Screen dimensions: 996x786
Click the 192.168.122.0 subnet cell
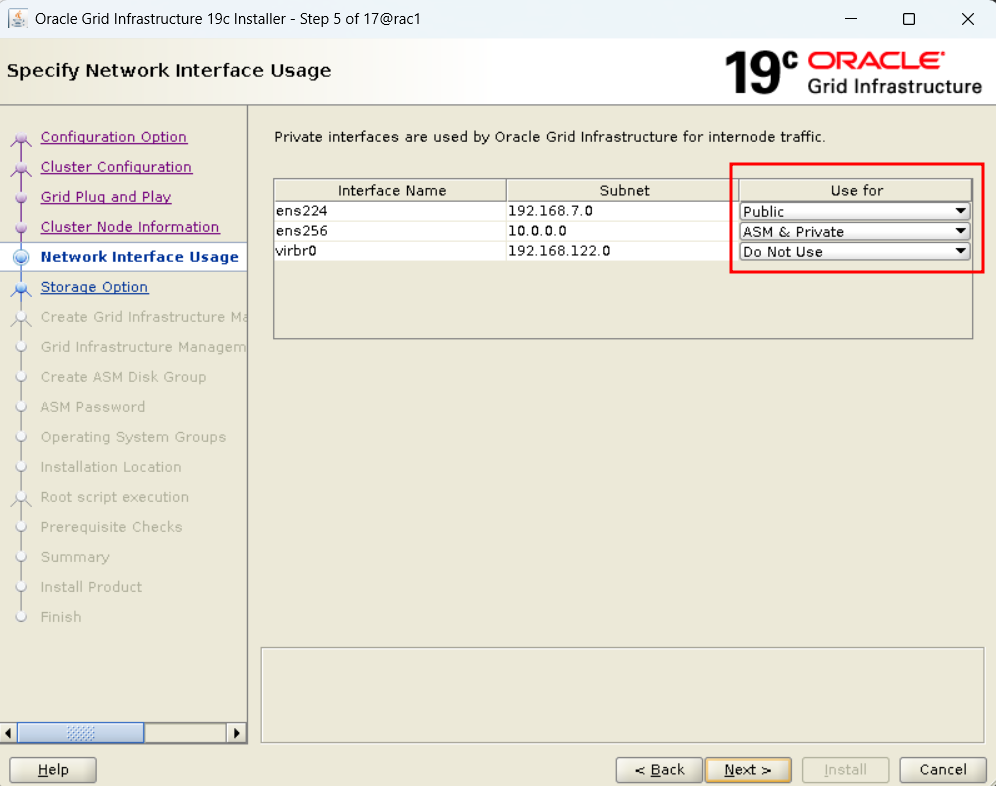pyautogui.click(x=623, y=251)
